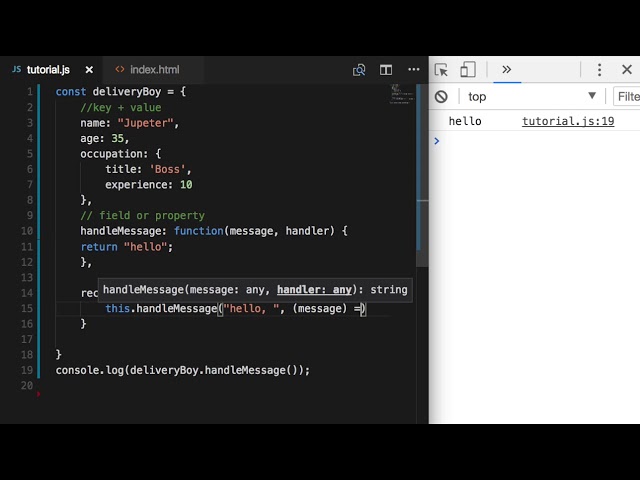Activate the DevTools inspect element icon
Image resolution: width=640 pixels, height=480 pixels.
pyautogui.click(x=441, y=70)
